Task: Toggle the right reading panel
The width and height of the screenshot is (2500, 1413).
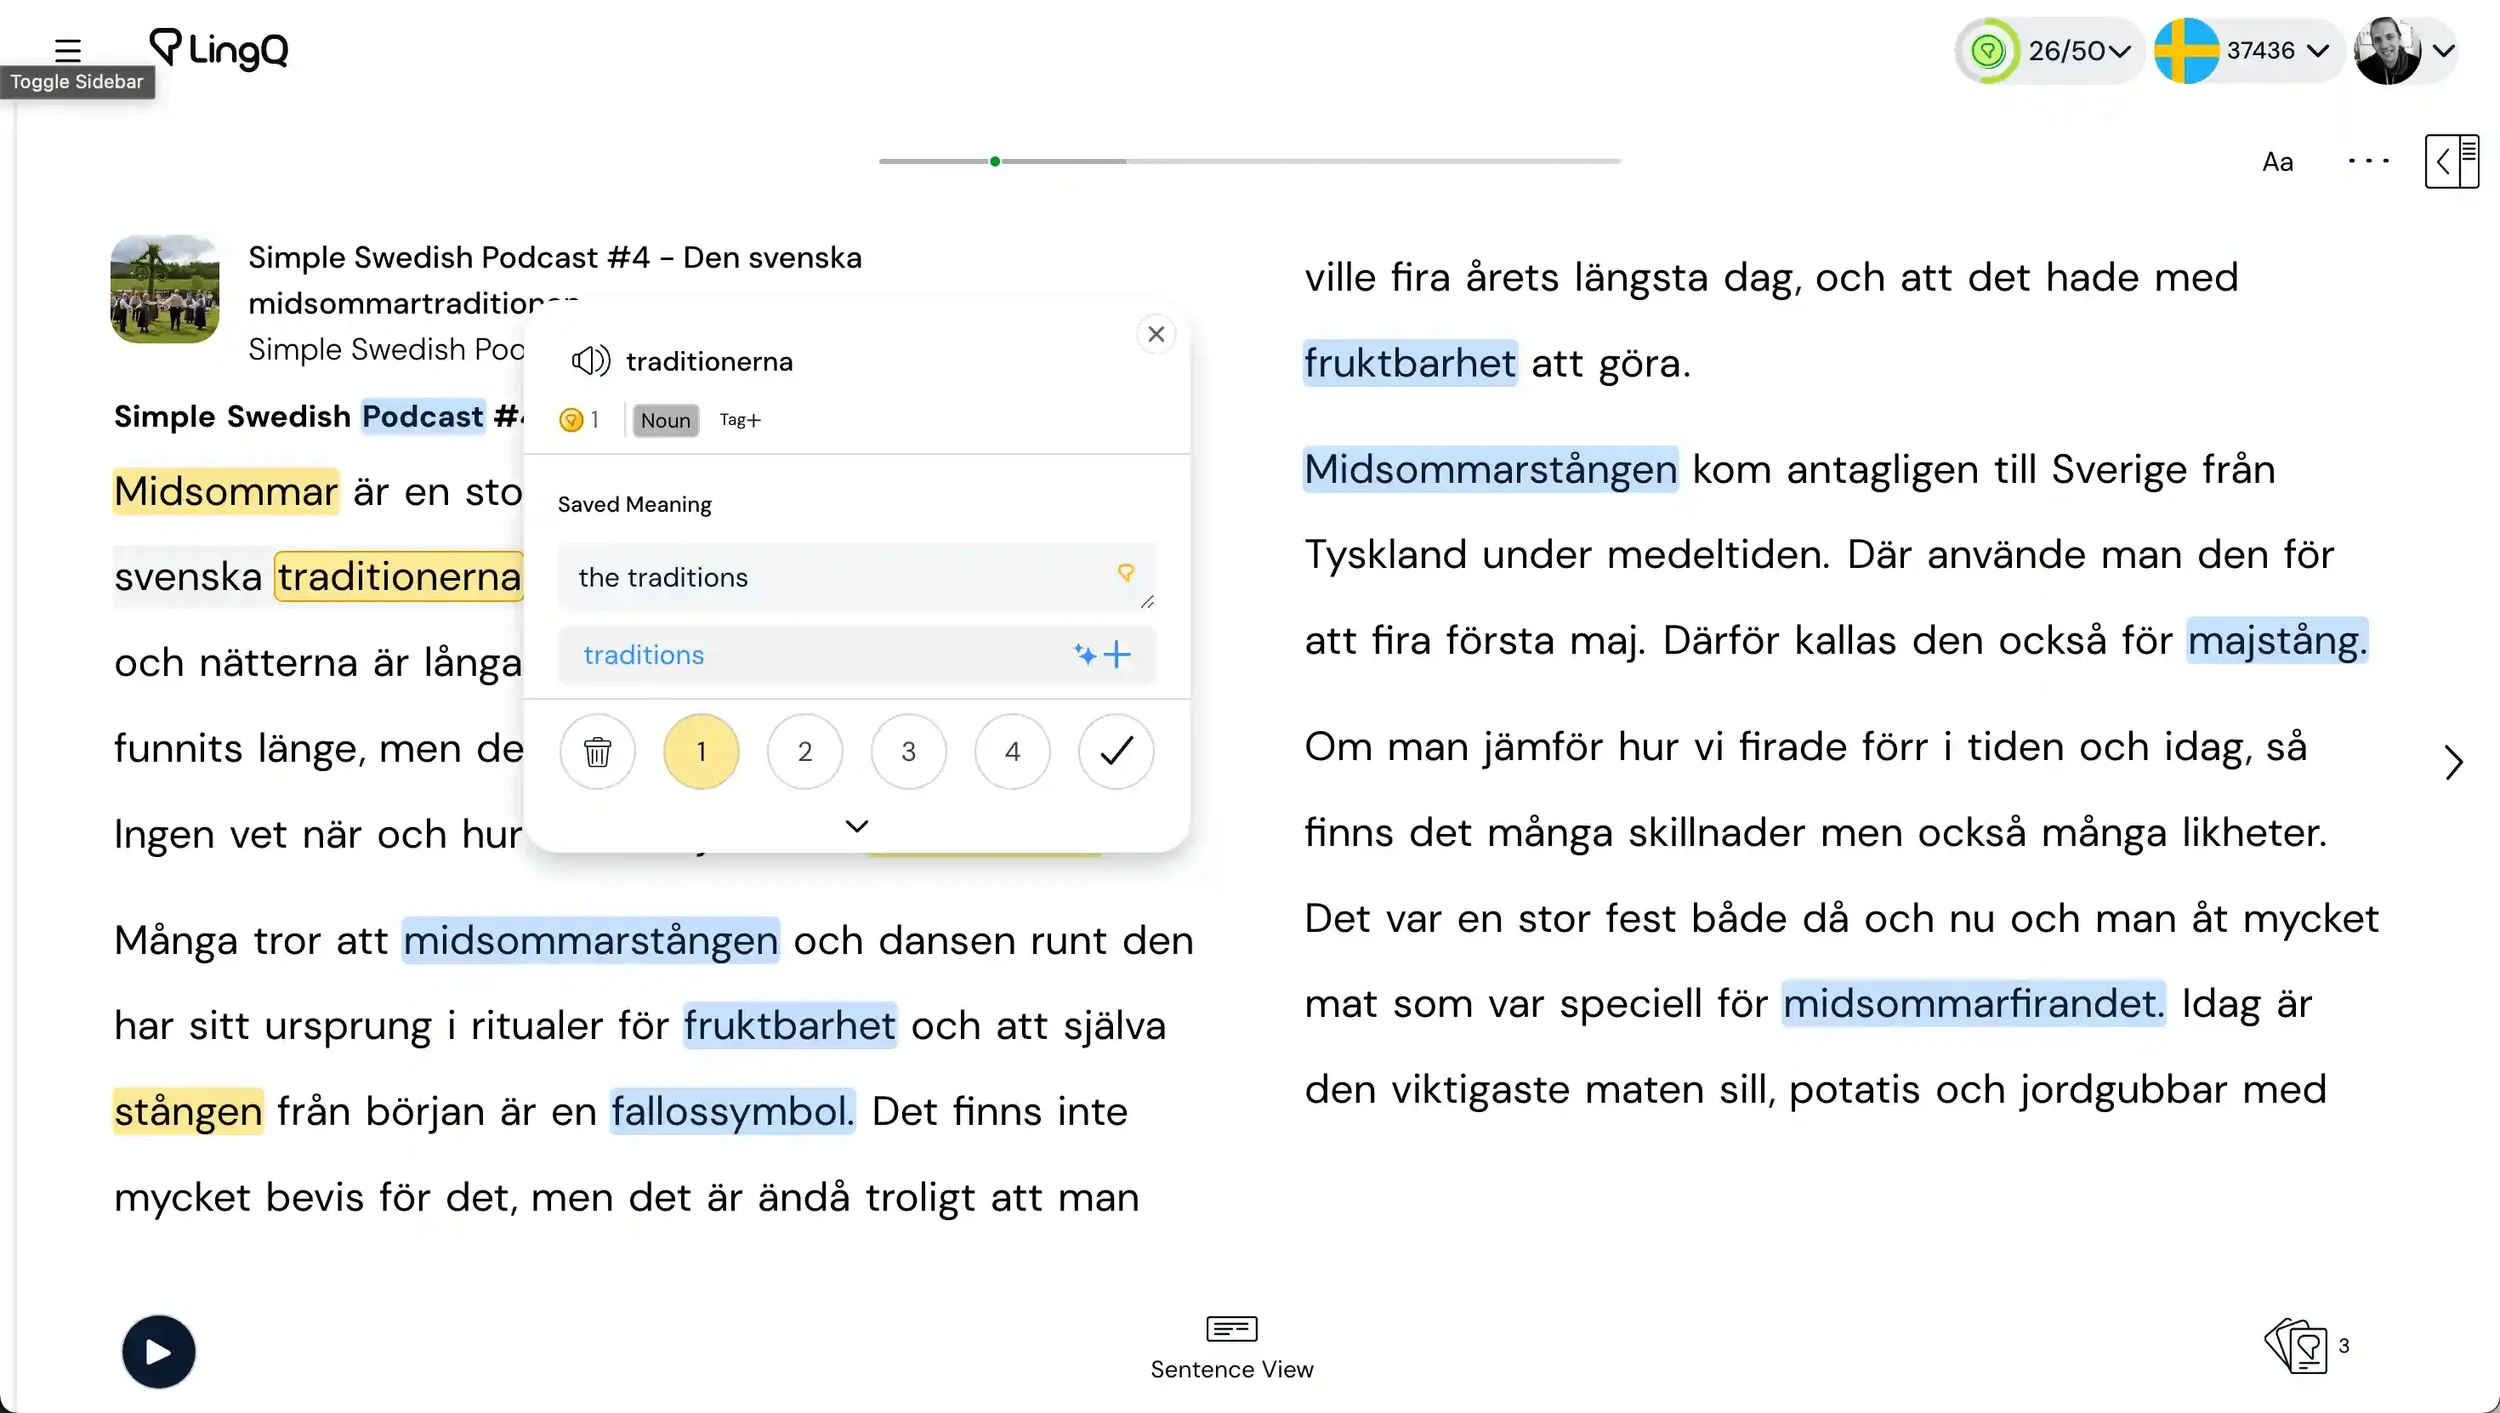Action: point(2452,161)
